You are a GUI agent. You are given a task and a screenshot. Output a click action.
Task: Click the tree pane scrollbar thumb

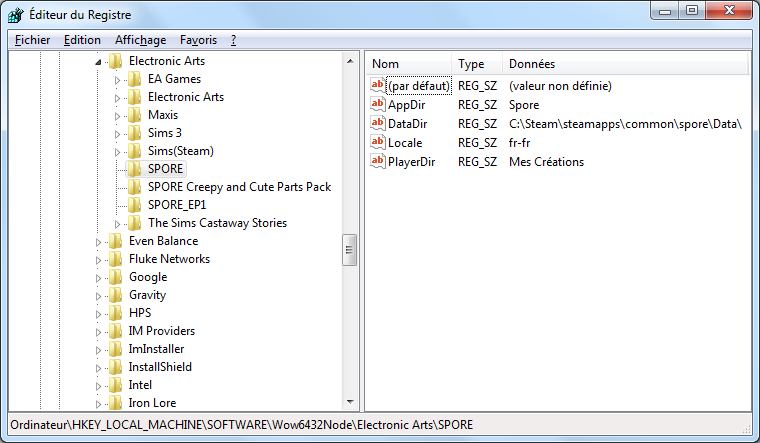349,250
